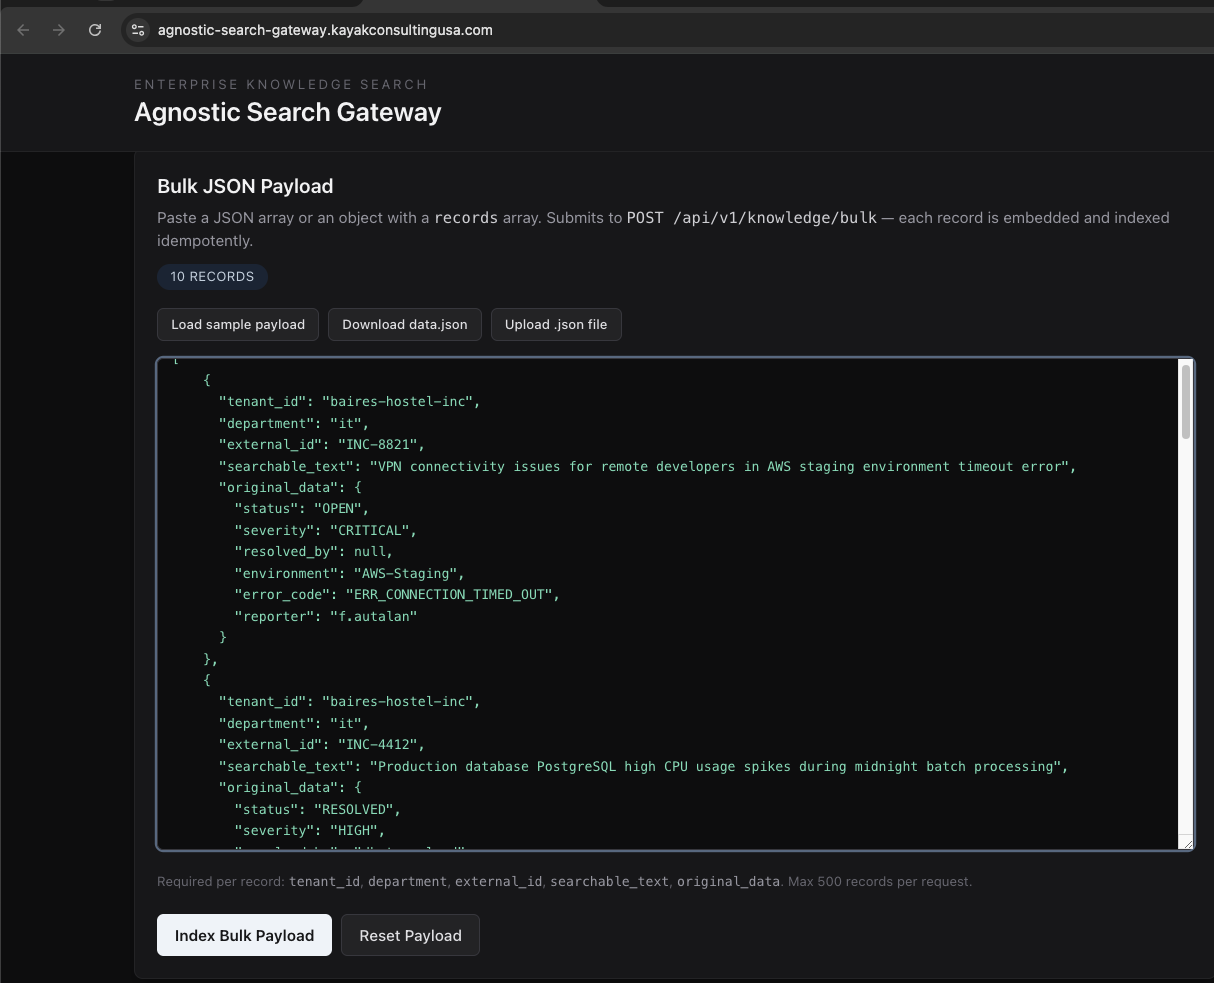Viewport: 1214px width, 983px height.
Task: Click the "reporter": "f.autalan" line
Action: pyautogui.click(x=325, y=616)
